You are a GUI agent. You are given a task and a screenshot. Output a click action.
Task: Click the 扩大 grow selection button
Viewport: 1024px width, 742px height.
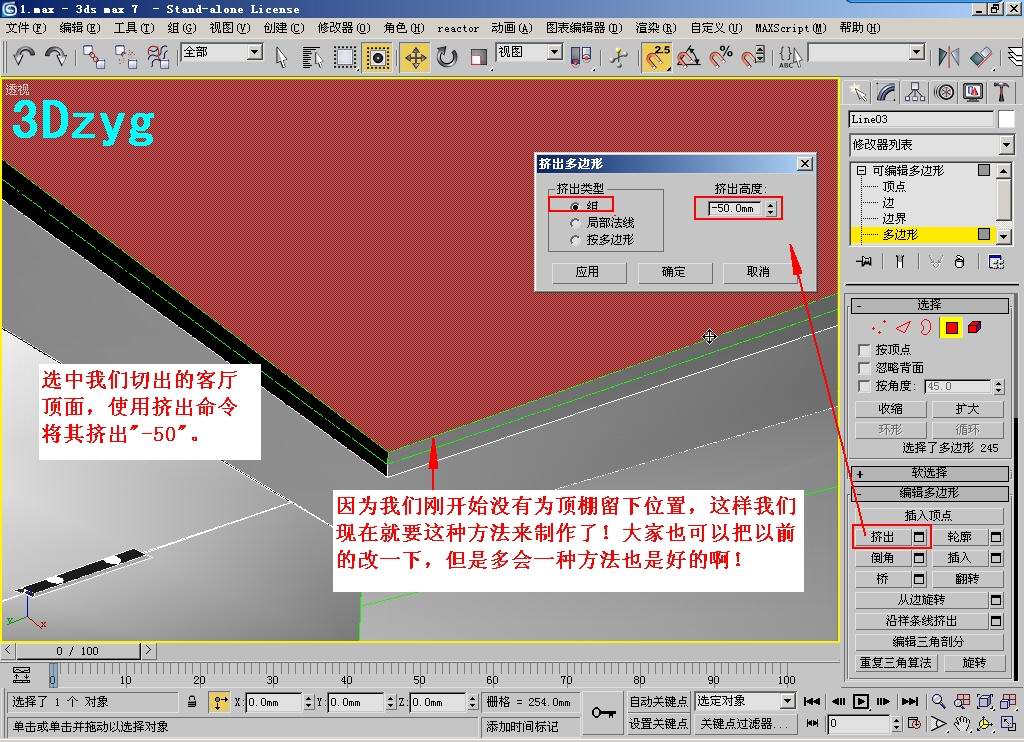[x=968, y=410]
